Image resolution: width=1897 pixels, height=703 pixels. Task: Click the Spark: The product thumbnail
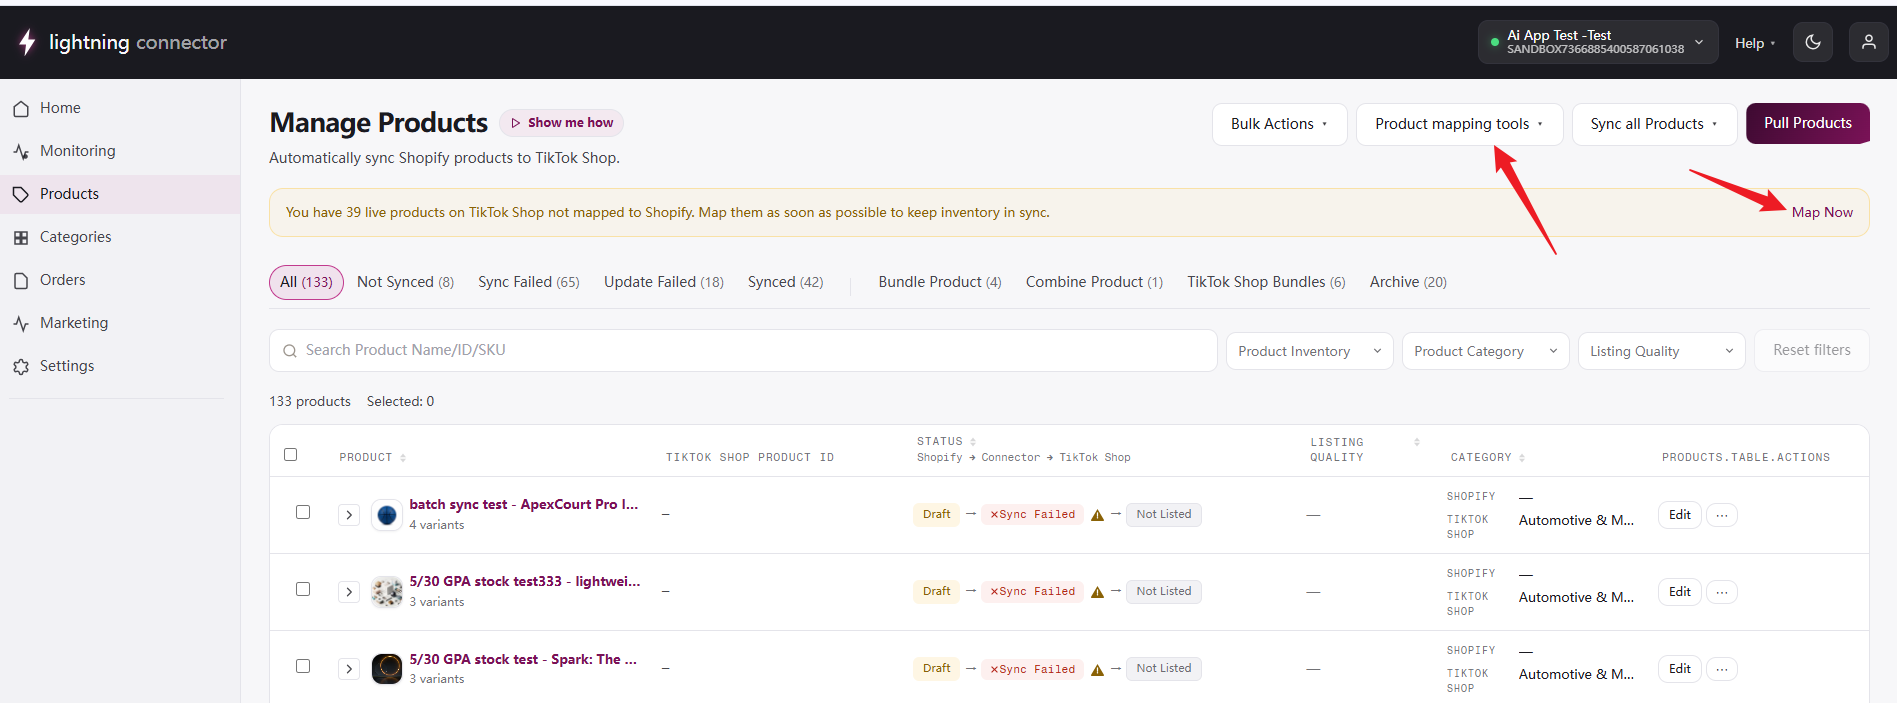coord(387,669)
